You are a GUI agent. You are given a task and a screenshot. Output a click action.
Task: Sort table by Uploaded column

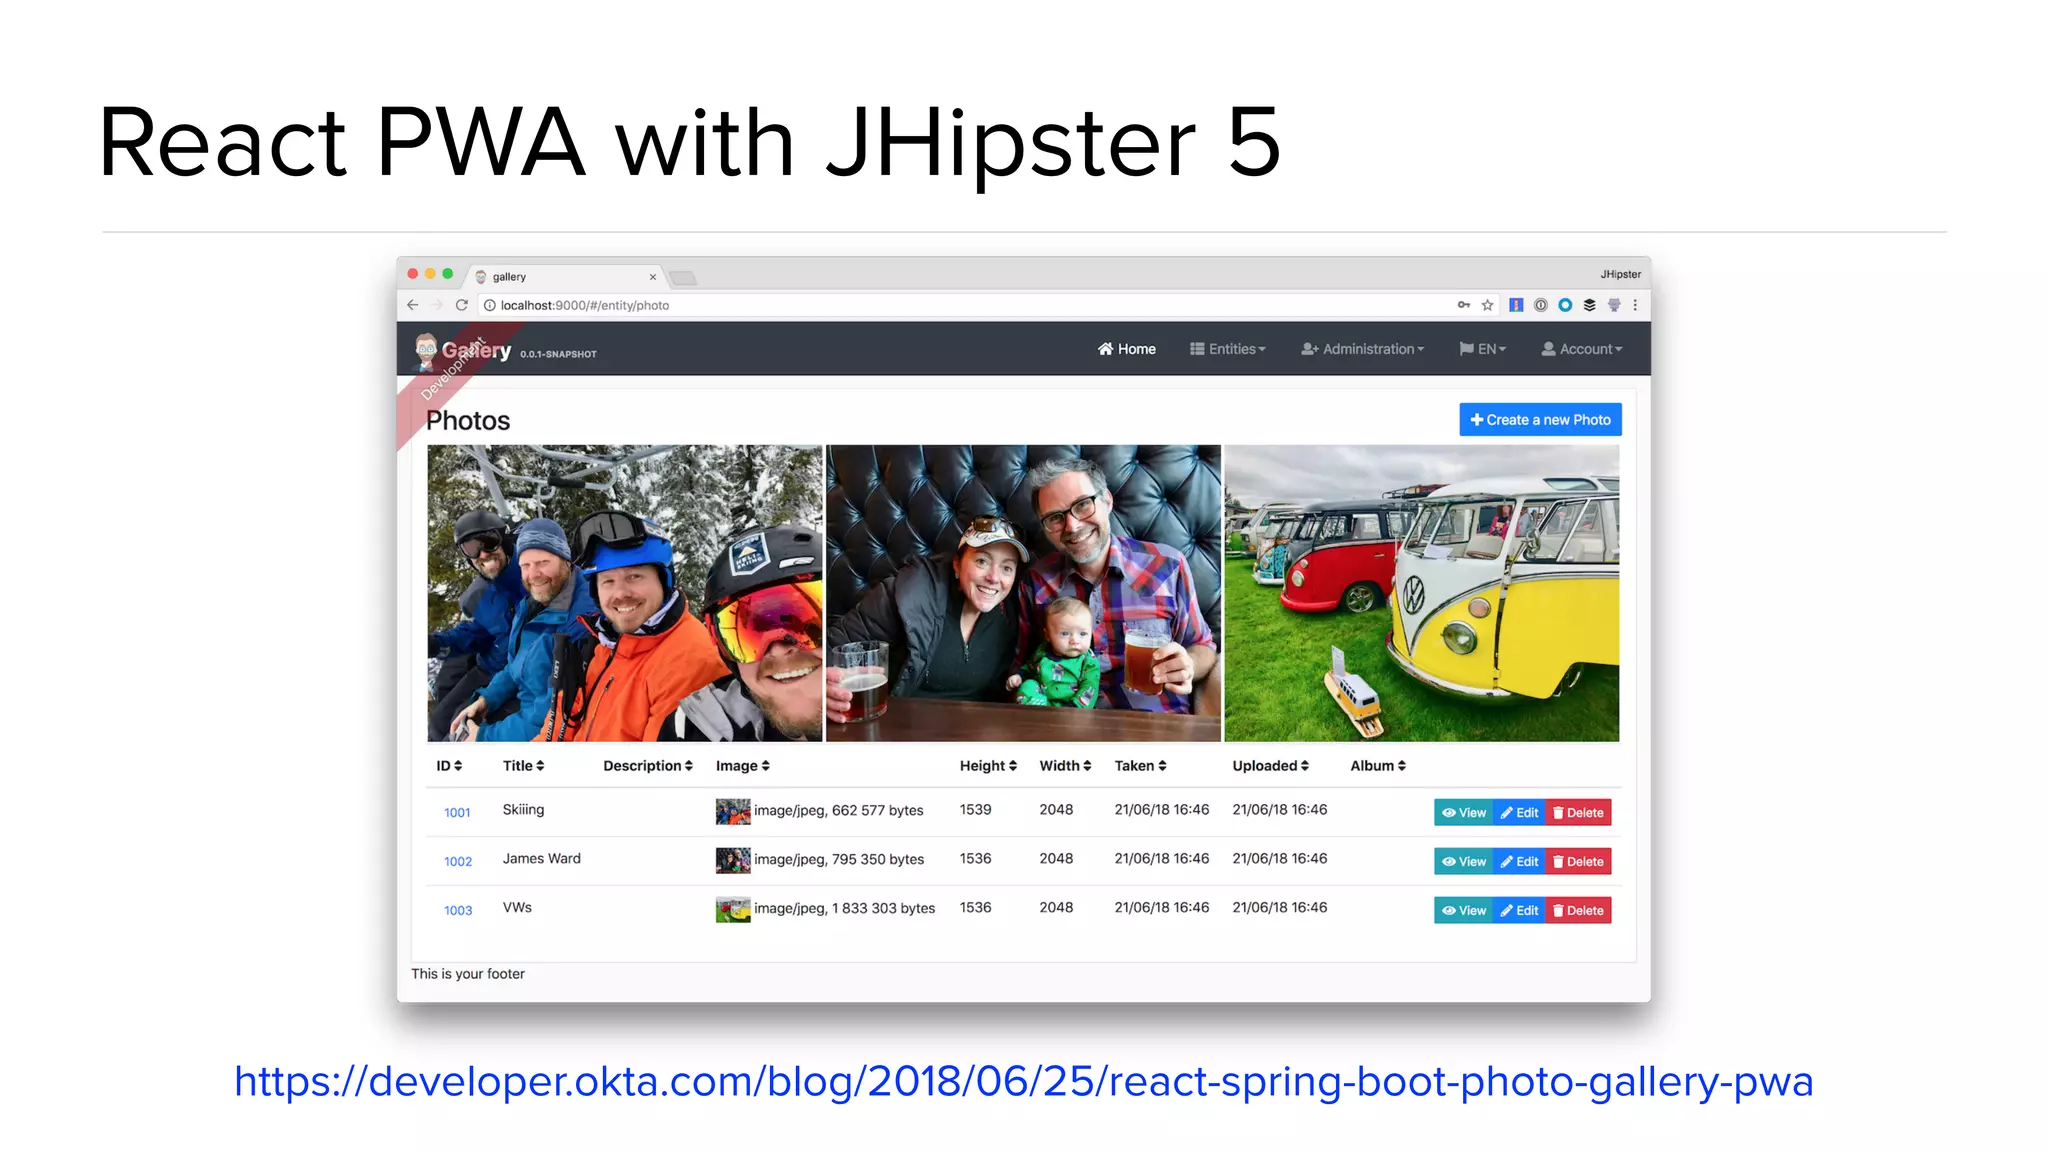coord(1271,766)
